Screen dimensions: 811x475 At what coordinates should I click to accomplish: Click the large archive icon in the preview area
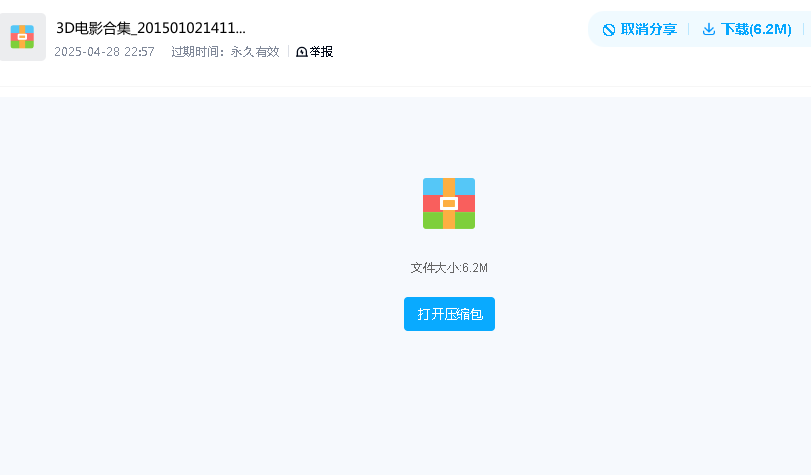click(x=449, y=203)
